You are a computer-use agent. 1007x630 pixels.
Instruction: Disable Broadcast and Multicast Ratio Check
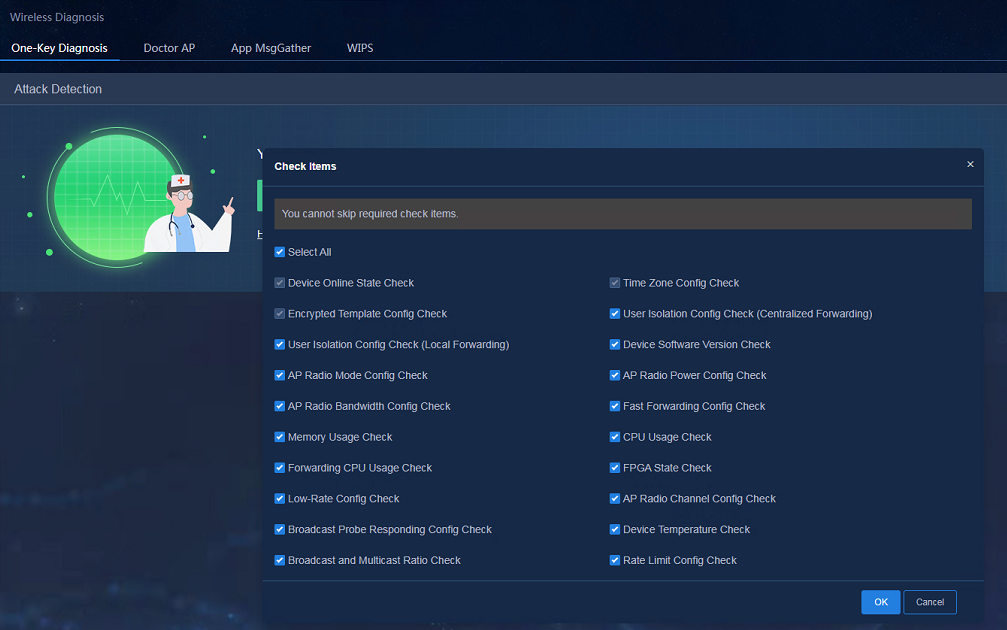coord(279,560)
